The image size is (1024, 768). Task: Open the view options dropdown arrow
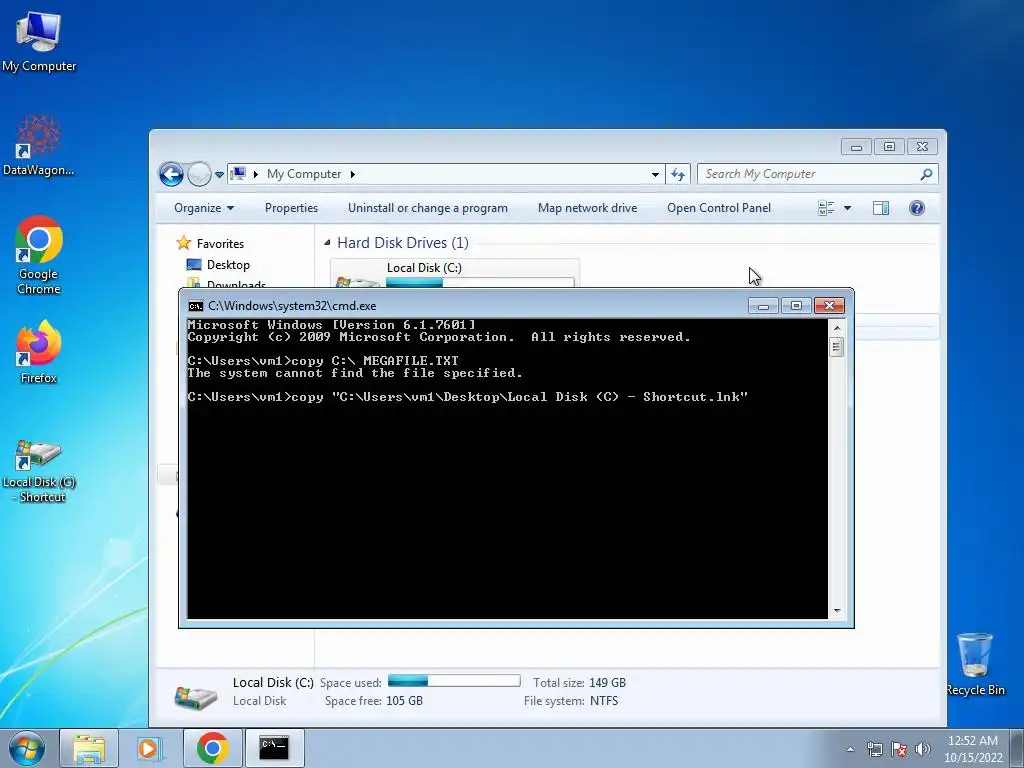(x=848, y=208)
